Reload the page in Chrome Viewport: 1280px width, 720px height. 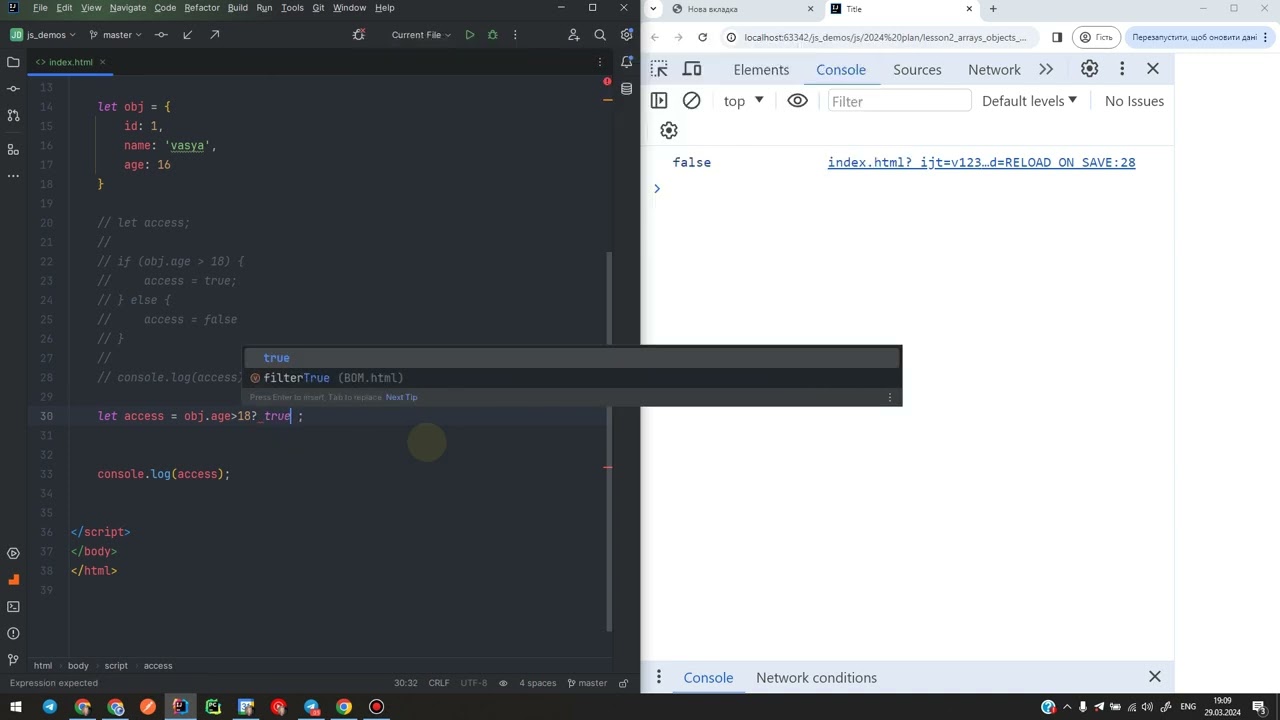coord(703,37)
